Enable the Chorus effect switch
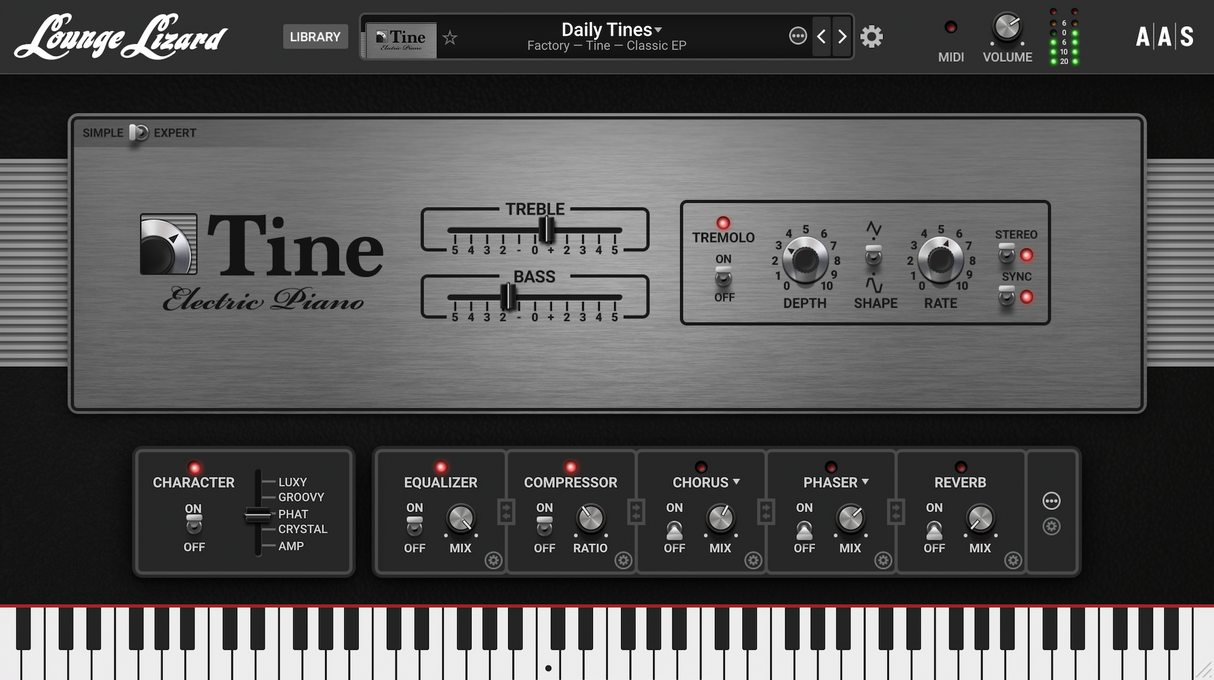 [674, 530]
